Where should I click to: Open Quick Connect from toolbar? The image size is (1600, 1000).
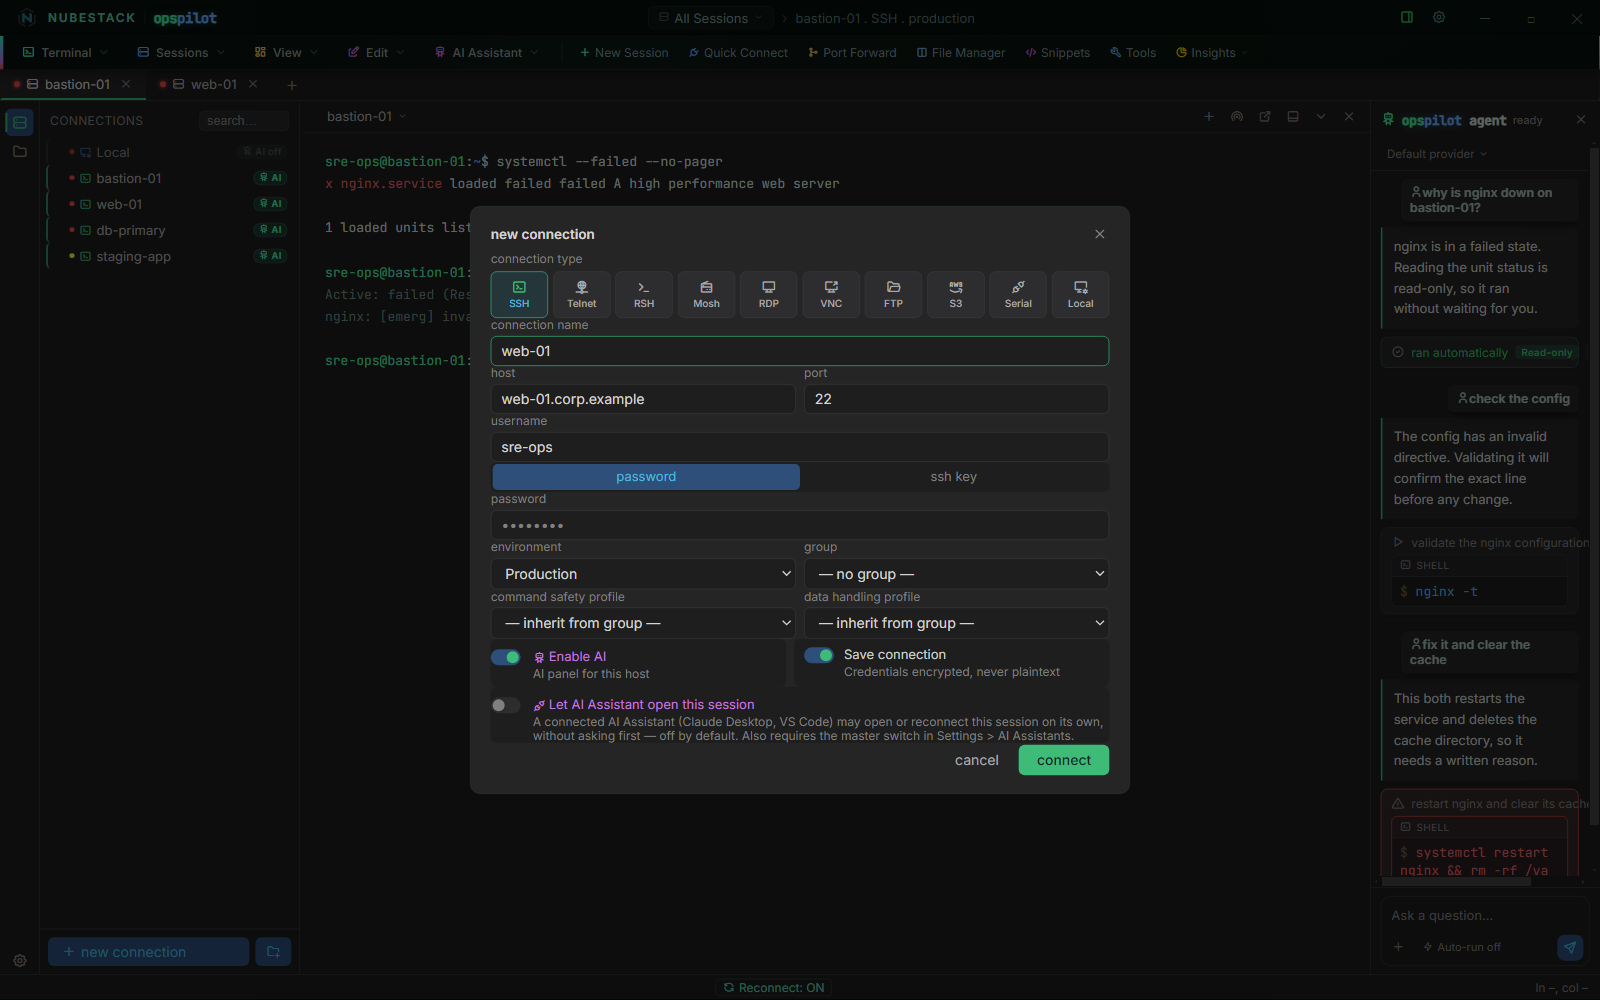coord(738,53)
